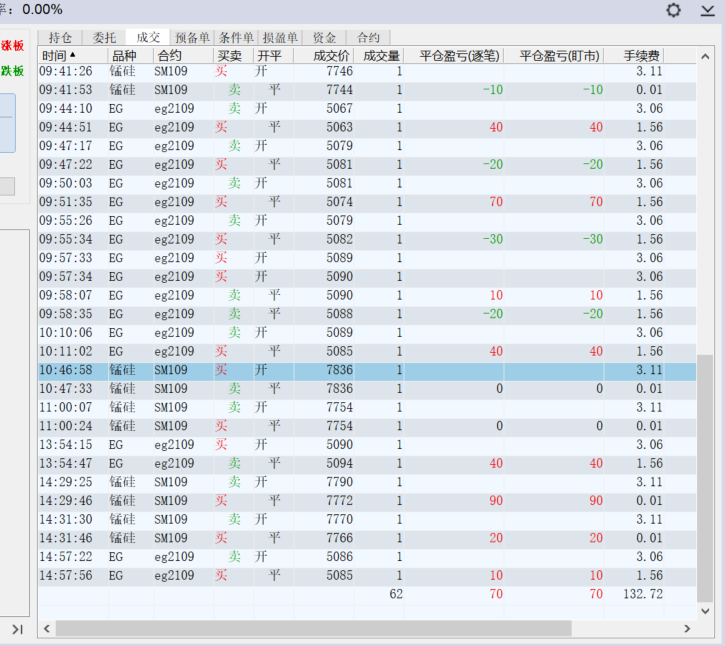Select the trade row at 09:47:22

coord(367,165)
